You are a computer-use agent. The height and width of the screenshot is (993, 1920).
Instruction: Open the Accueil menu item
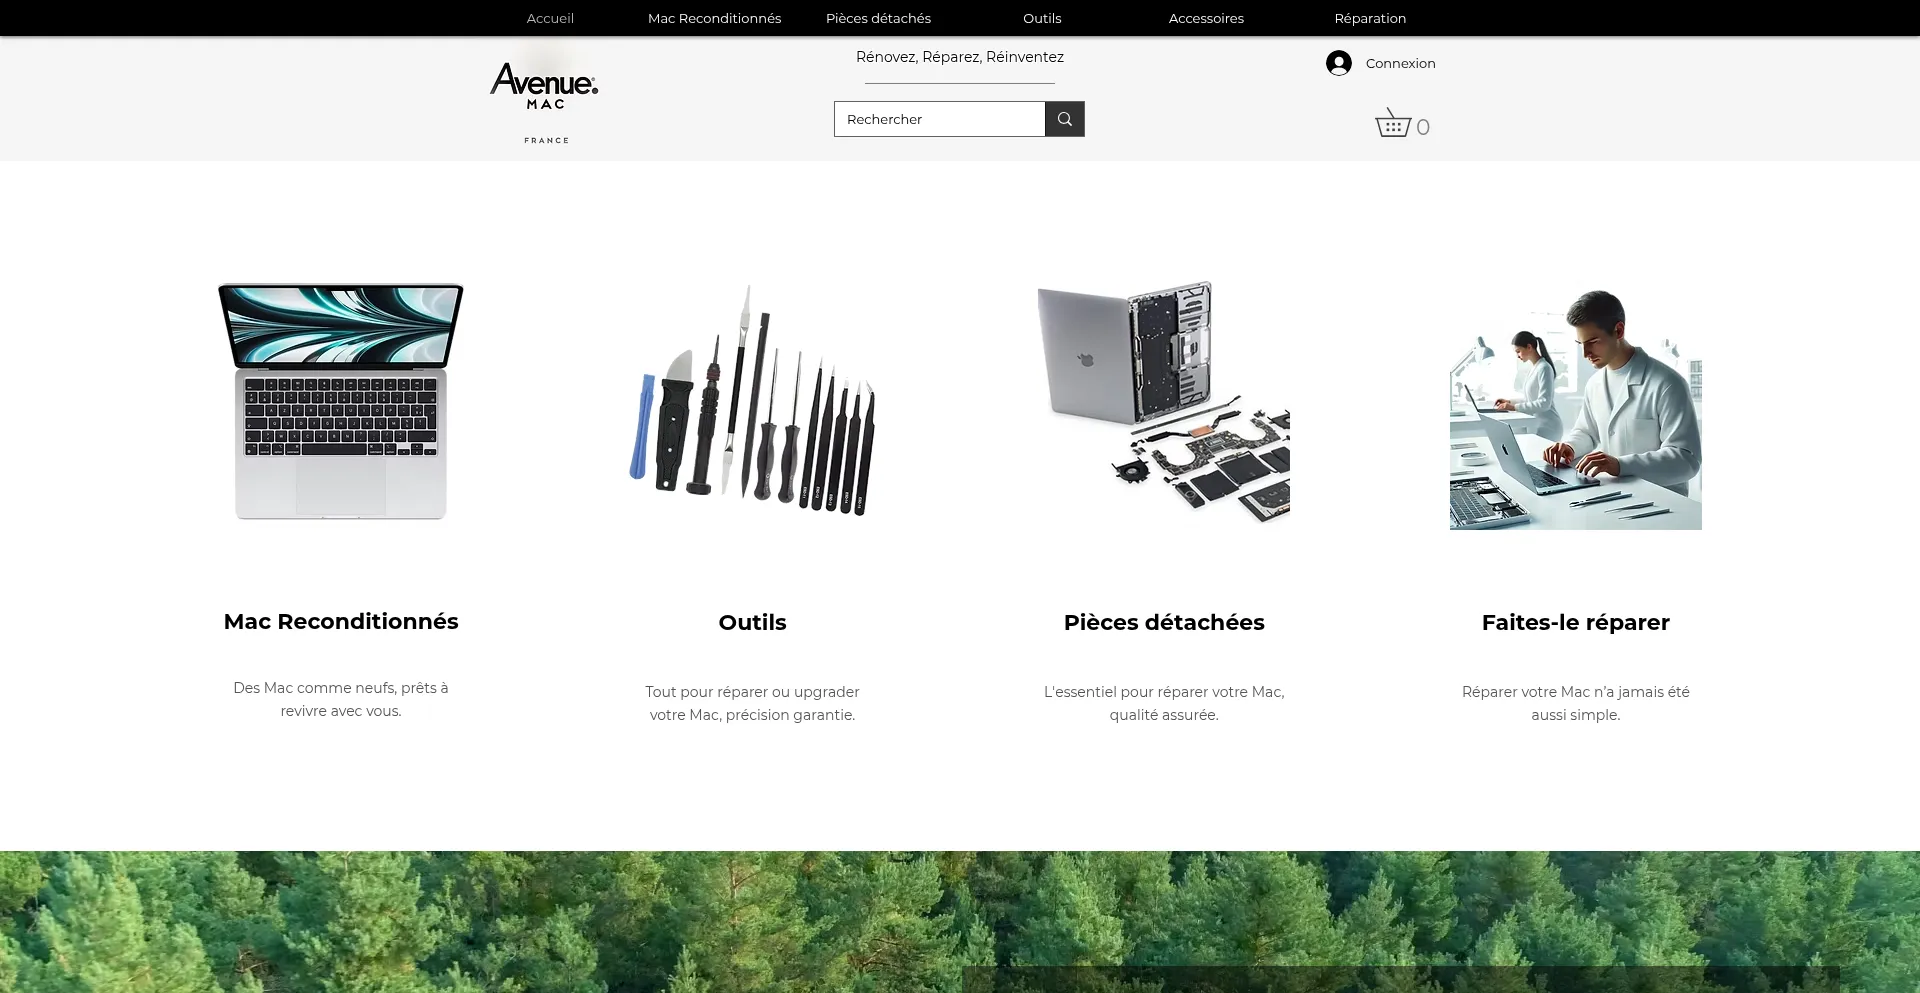point(550,18)
